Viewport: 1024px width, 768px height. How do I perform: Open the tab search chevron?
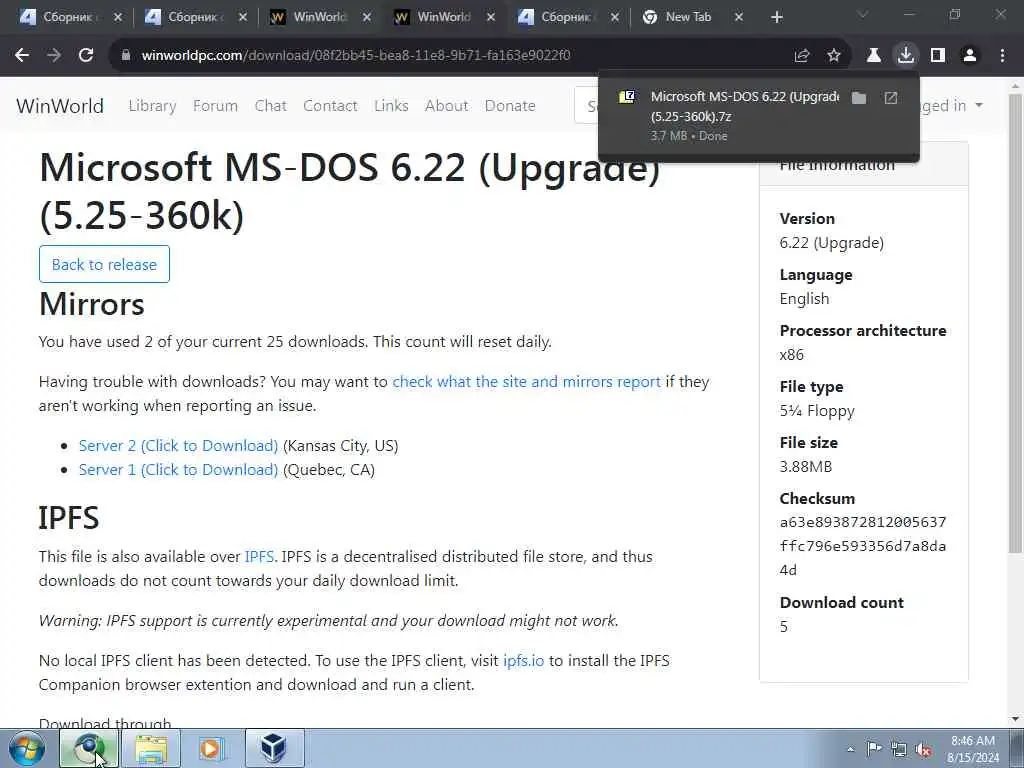tap(862, 14)
